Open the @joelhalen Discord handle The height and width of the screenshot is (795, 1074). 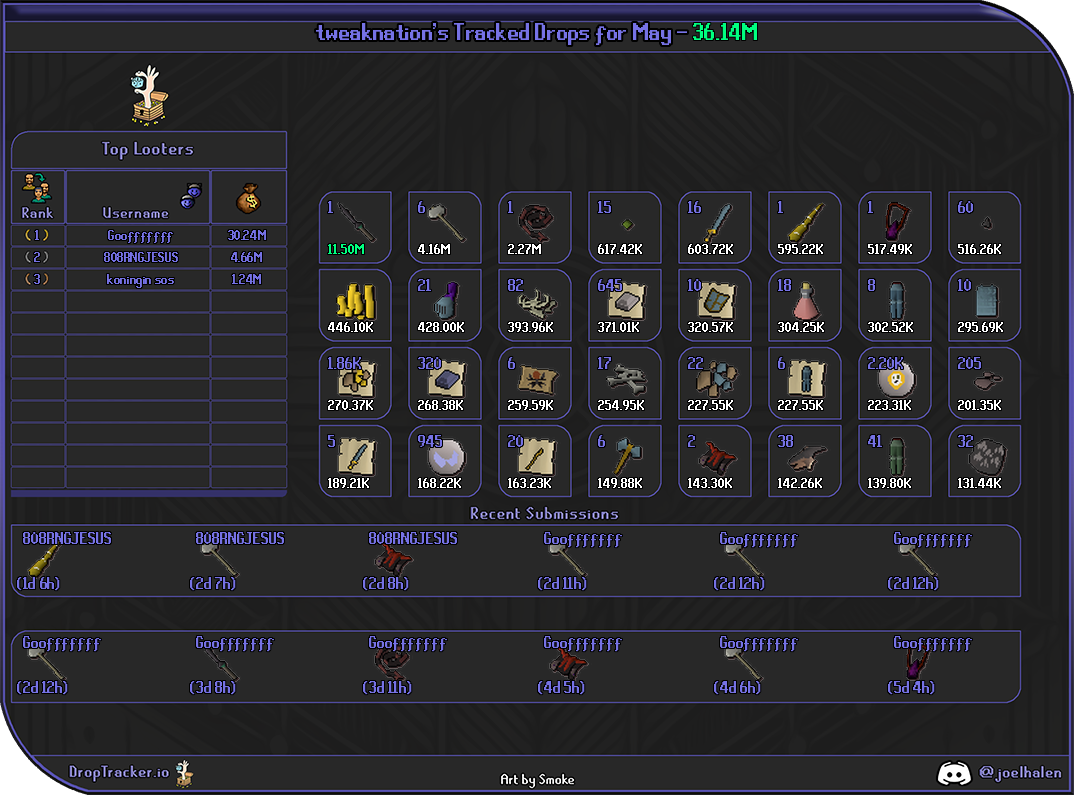coord(1020,773)
